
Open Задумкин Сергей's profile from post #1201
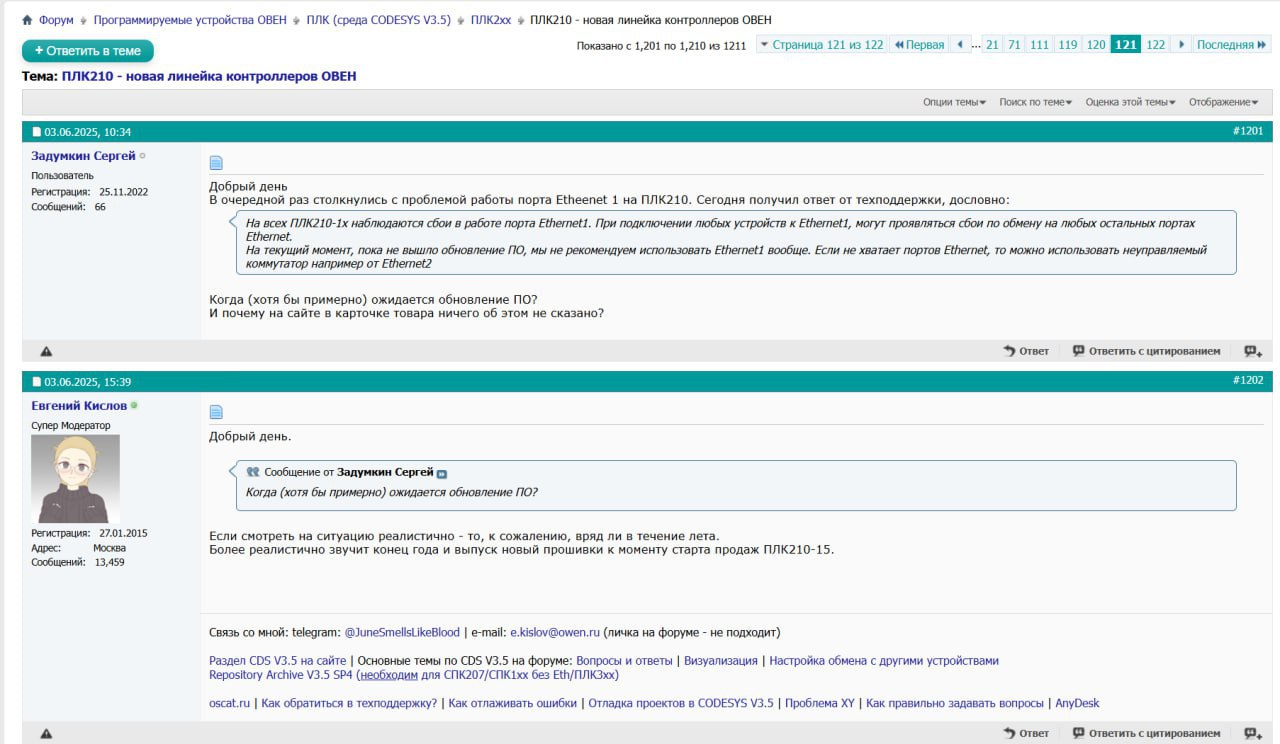83,156
